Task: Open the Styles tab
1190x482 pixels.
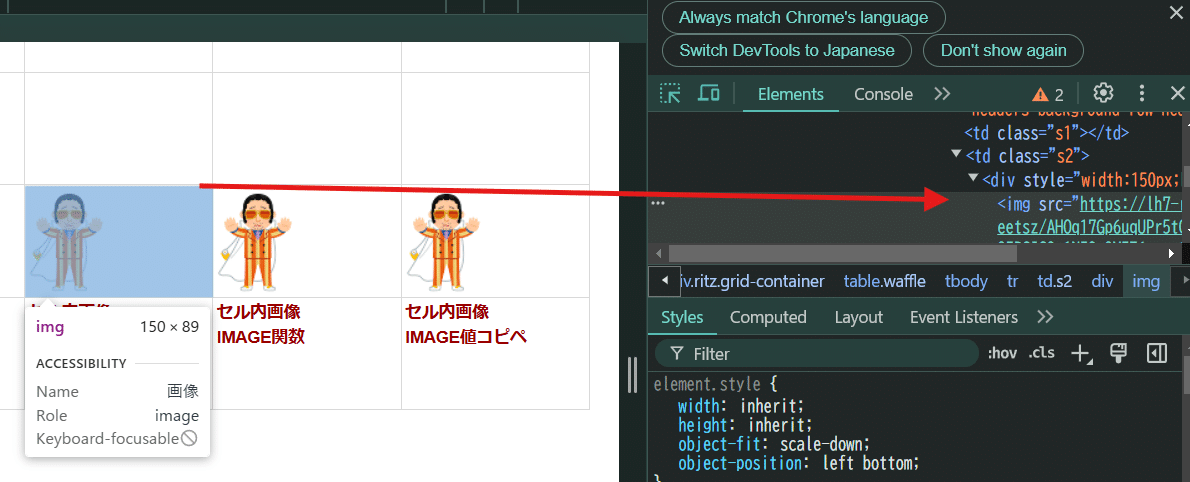Action: pos(682,317)
